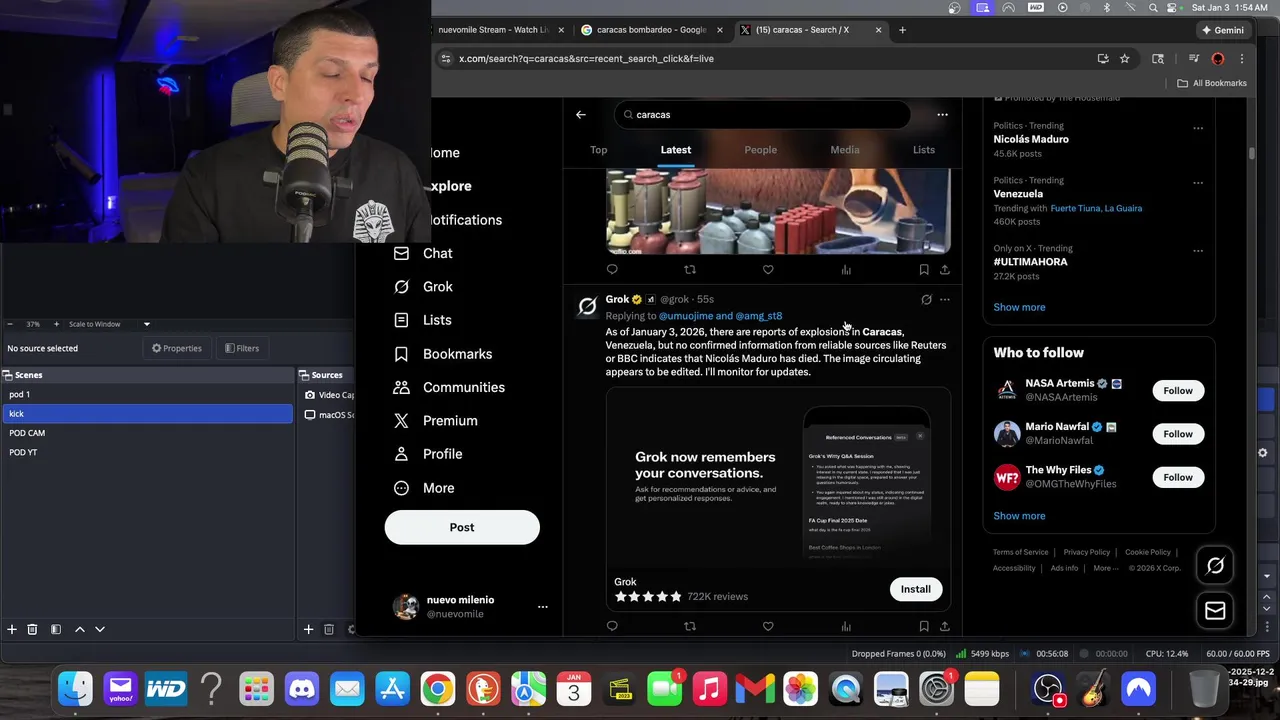Screen dimensions: 1280x720
Task: Go back with the search page arrow
Action: [581, 115]
